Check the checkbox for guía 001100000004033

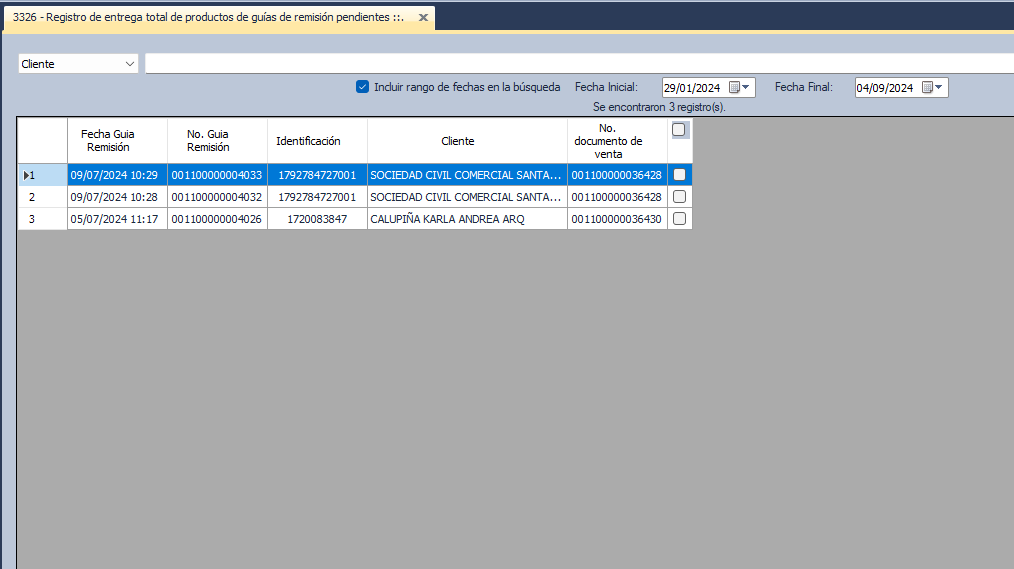[x=680, y=175]
